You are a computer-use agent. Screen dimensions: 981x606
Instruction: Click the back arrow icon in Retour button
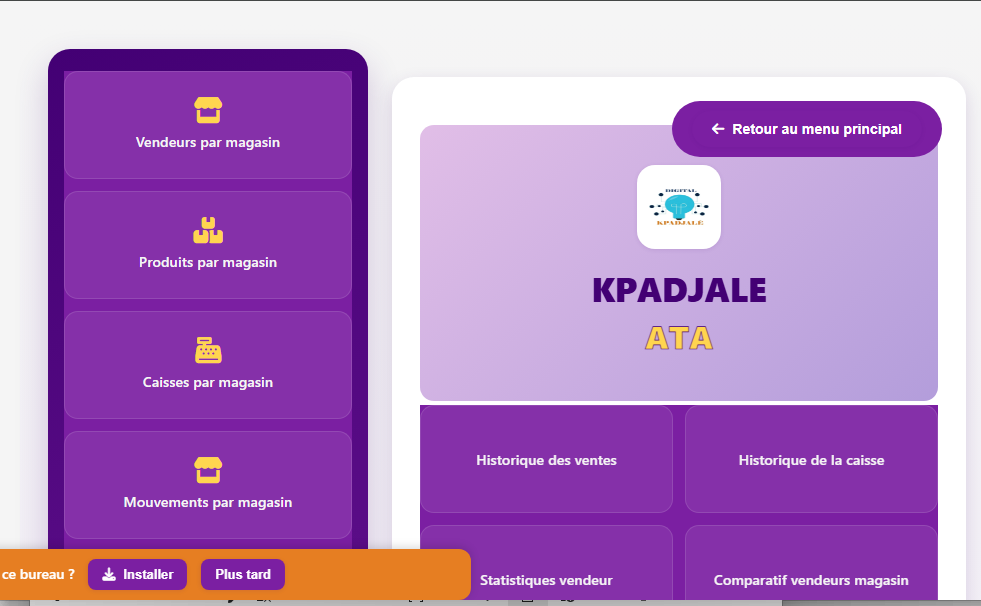[x=718, y=129]
